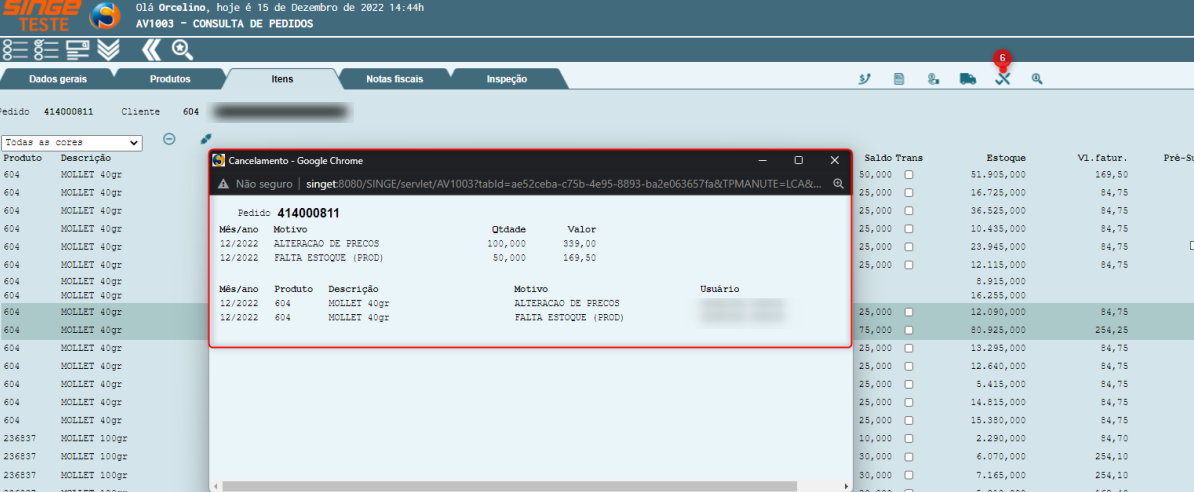The width and height of the screenshot is (1194, 492).
Task: Click the double left chevron back icon
Action: 151,49
